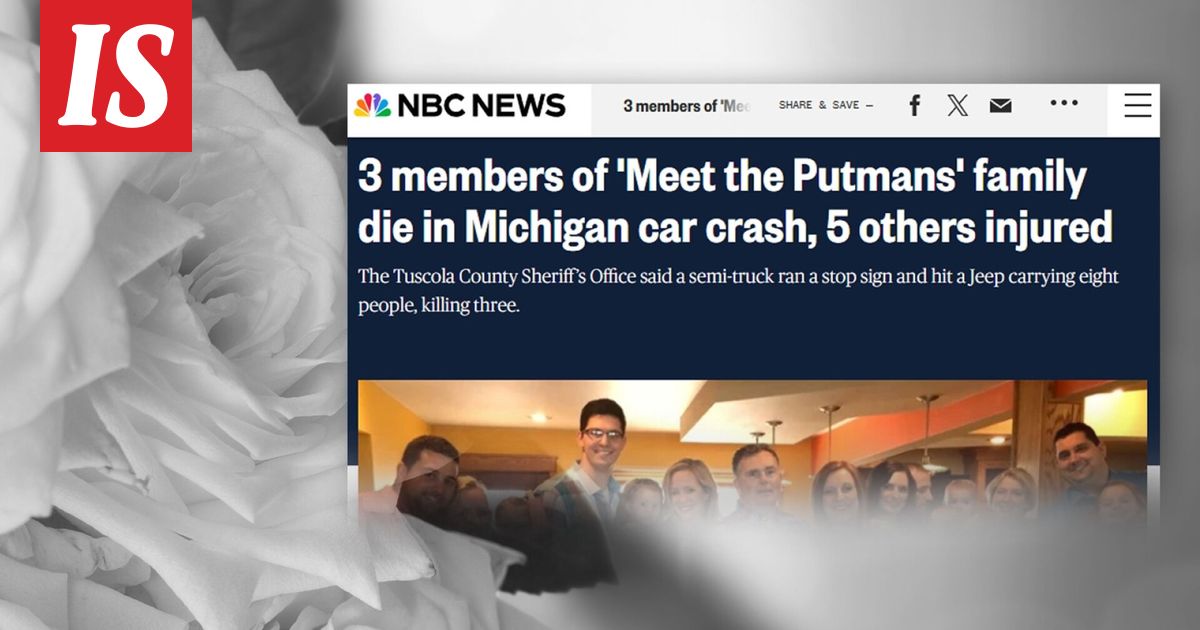
Task: Click the Facebook share icon
Action: [x=914, y=106]
